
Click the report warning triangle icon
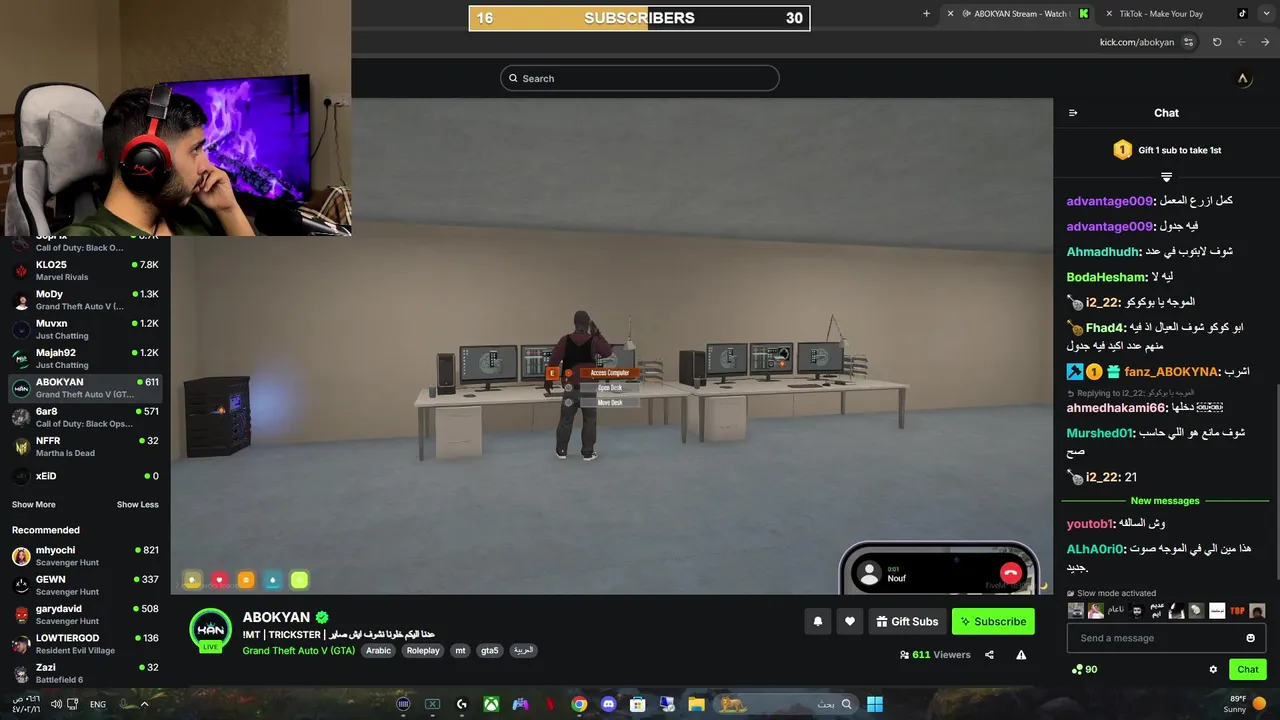pos(1021,655)
